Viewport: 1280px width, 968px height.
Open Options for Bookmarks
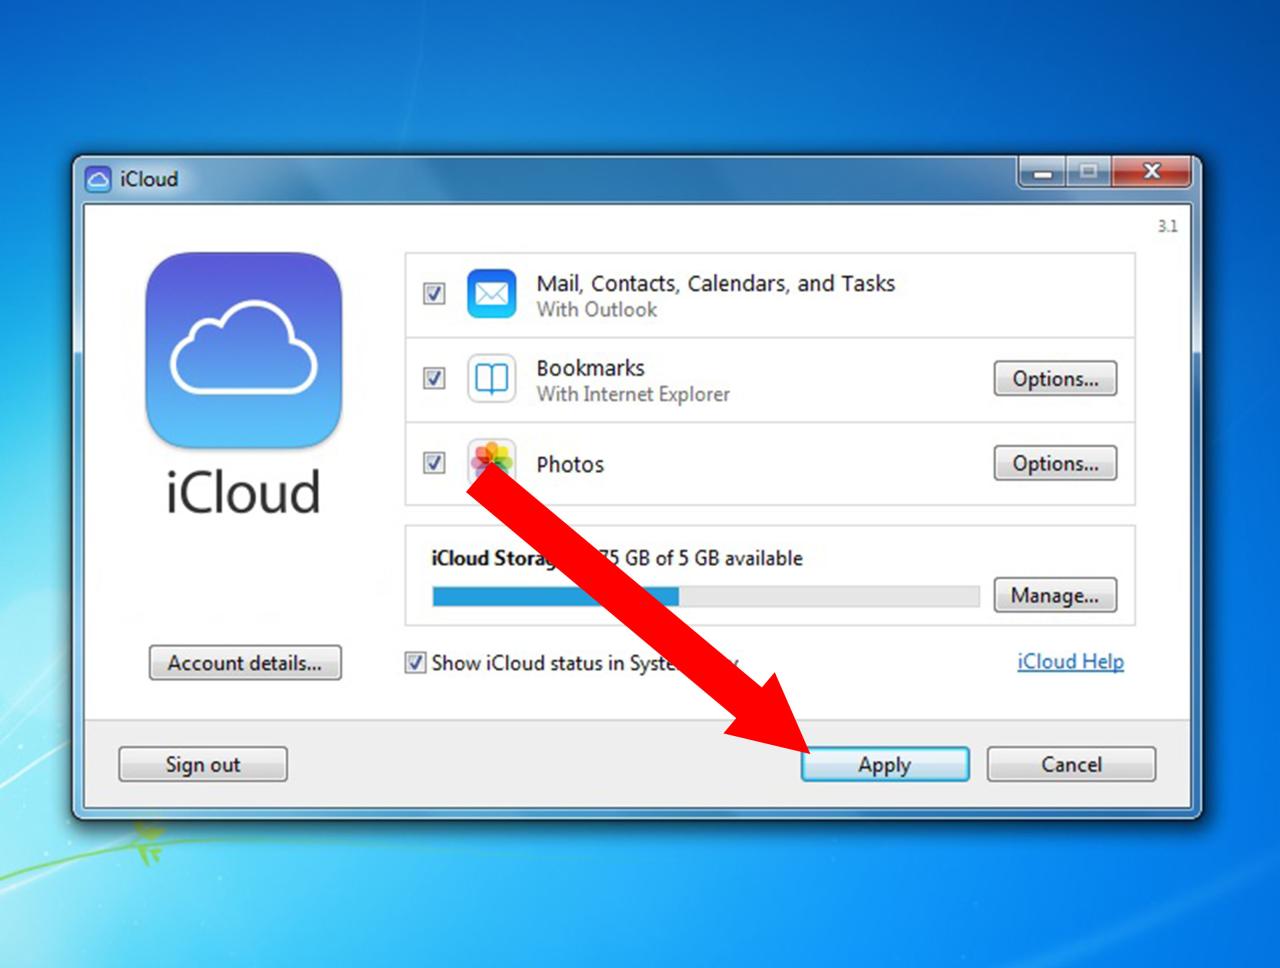click(x=1055, y=379)
